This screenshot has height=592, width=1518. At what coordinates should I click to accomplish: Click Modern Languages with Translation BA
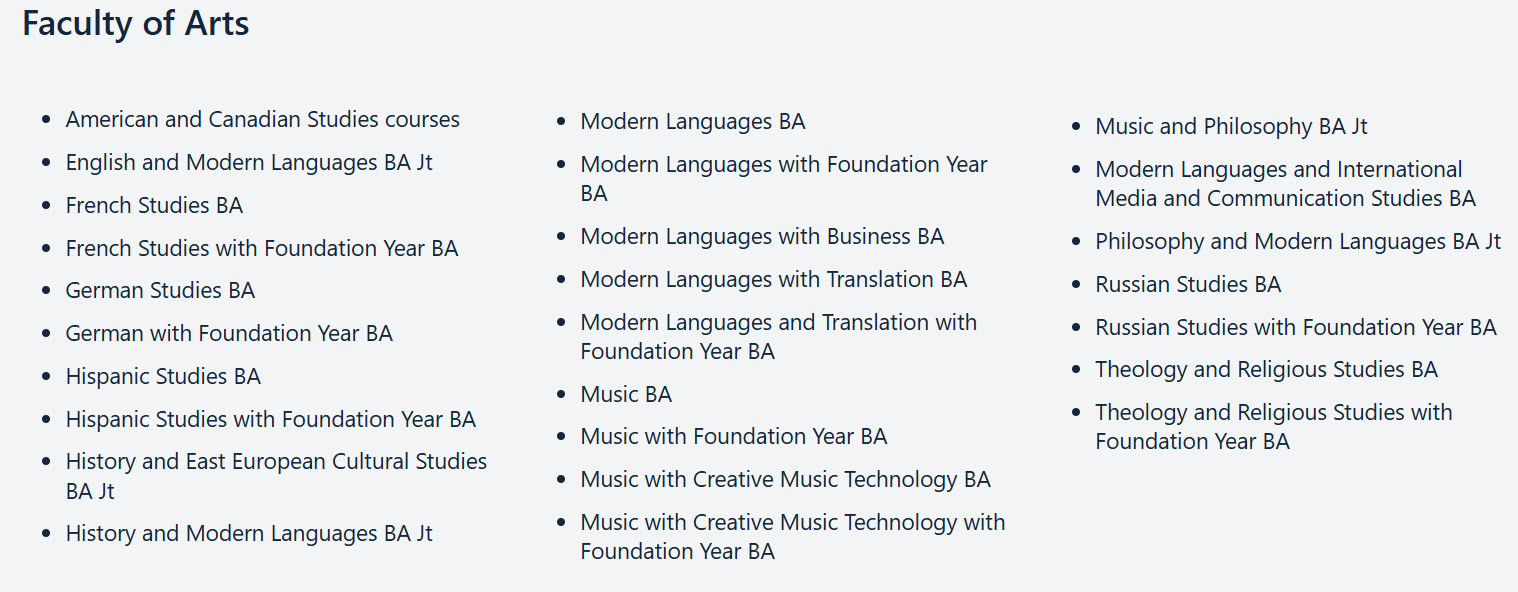(x=774, y=280)
